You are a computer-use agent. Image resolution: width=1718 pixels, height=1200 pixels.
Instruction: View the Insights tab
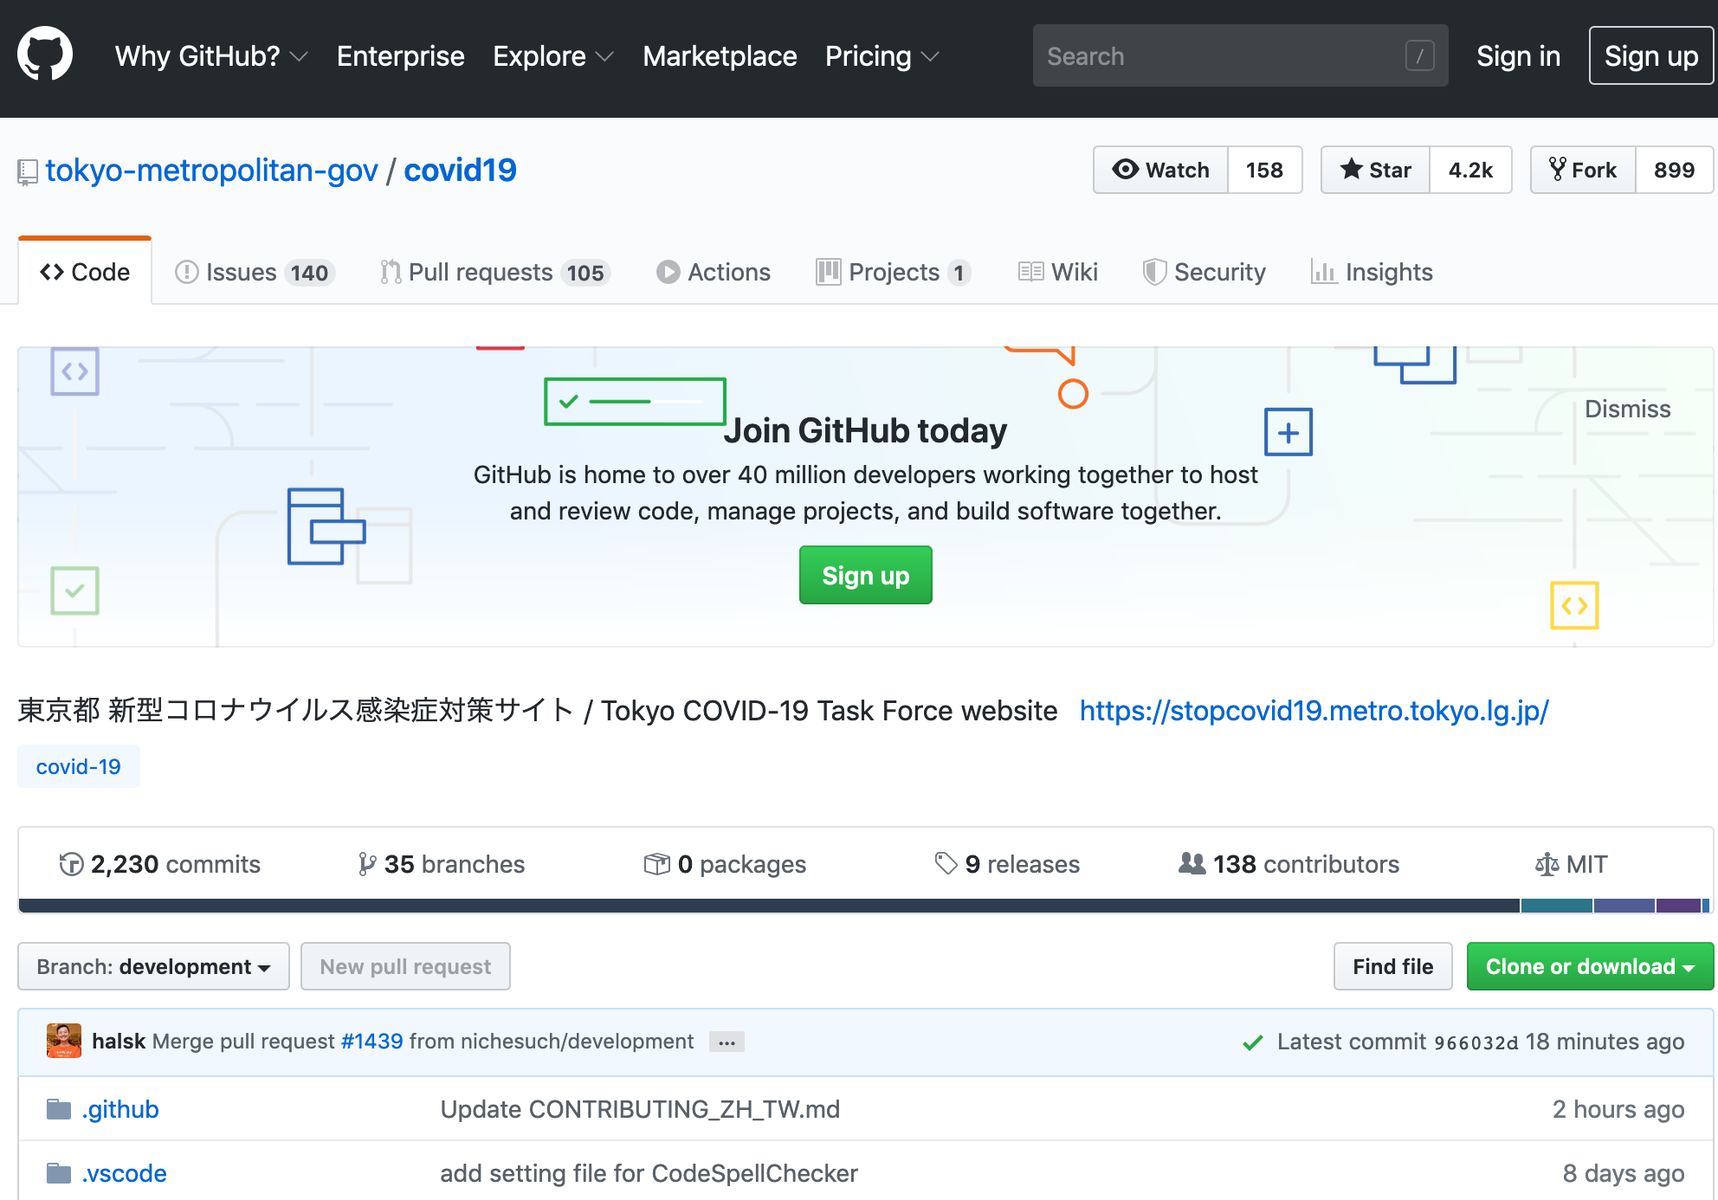(x=1372, y=272)
